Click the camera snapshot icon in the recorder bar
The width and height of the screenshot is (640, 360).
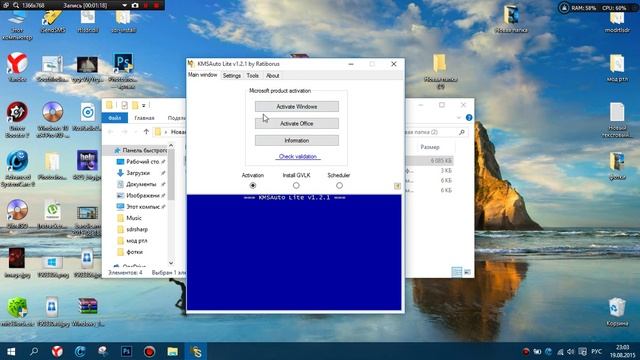click(x=135, y=5)
